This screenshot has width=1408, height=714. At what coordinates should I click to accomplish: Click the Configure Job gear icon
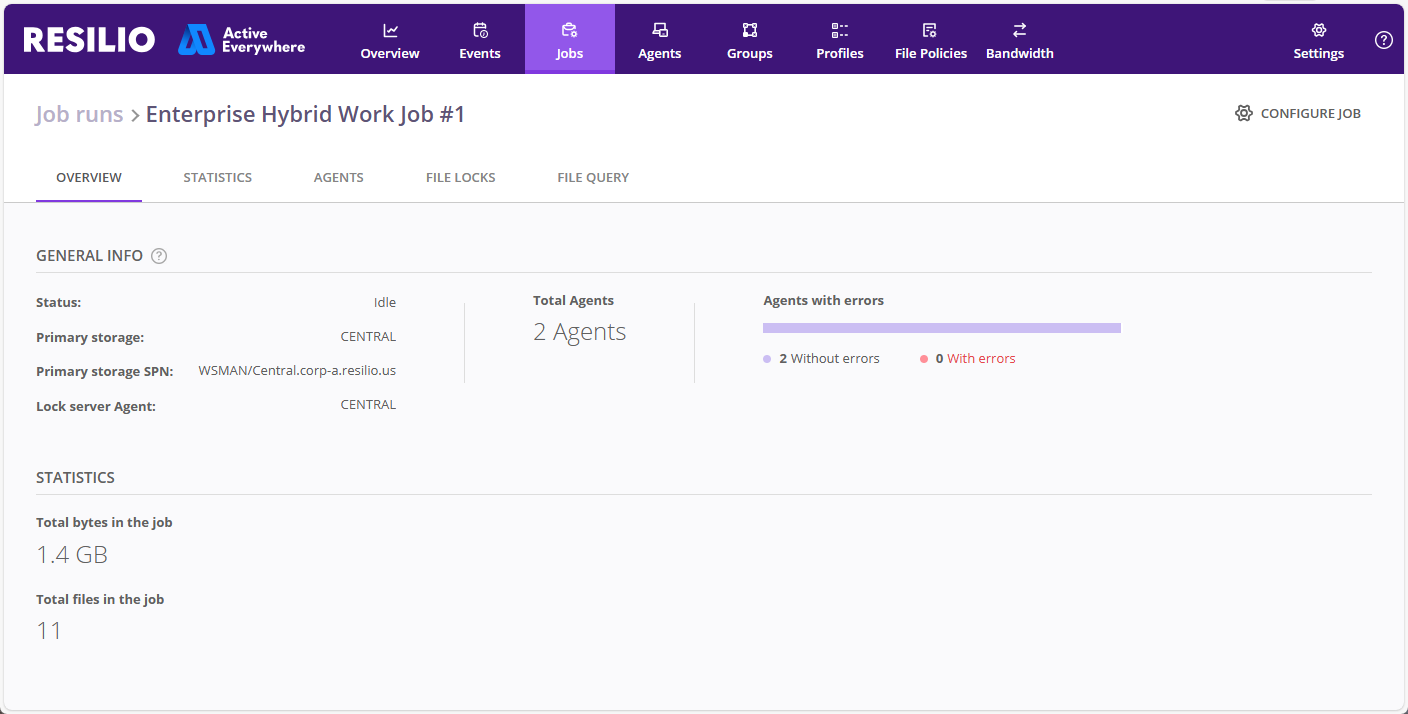point(1244,113)
